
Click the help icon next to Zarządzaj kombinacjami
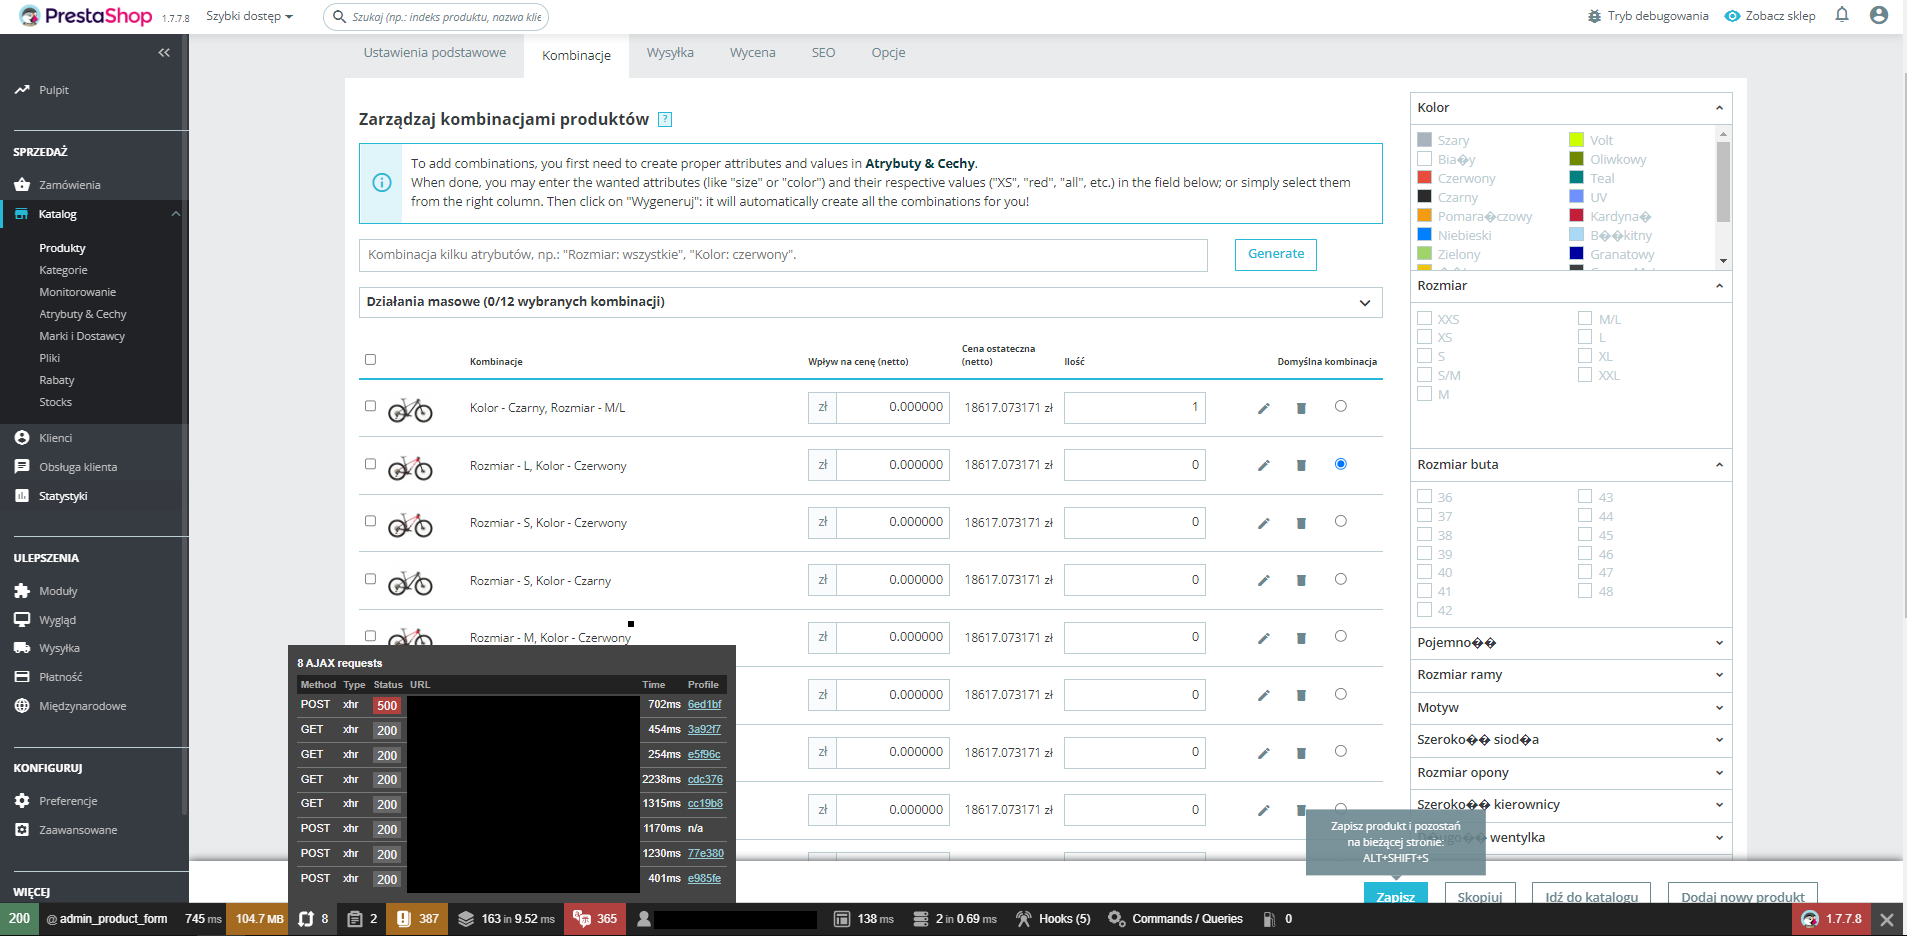pyautogui.click(x=665, y=120)
